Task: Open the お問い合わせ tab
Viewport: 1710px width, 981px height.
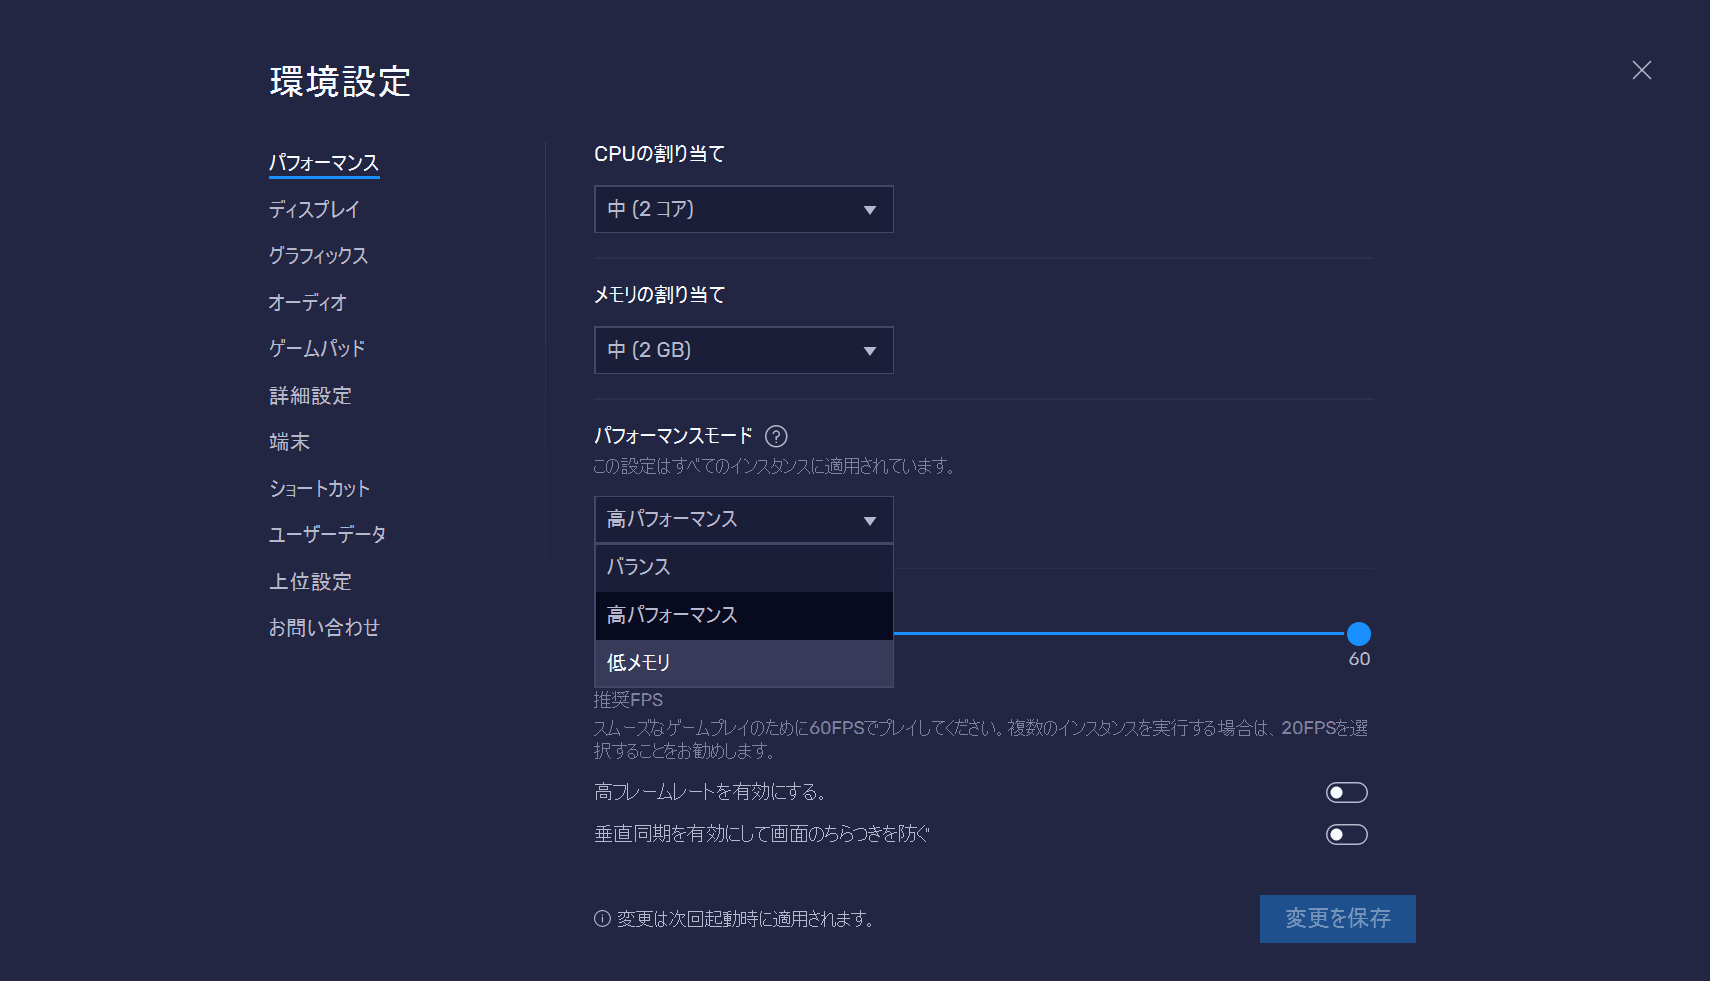Action: (324, 628)
